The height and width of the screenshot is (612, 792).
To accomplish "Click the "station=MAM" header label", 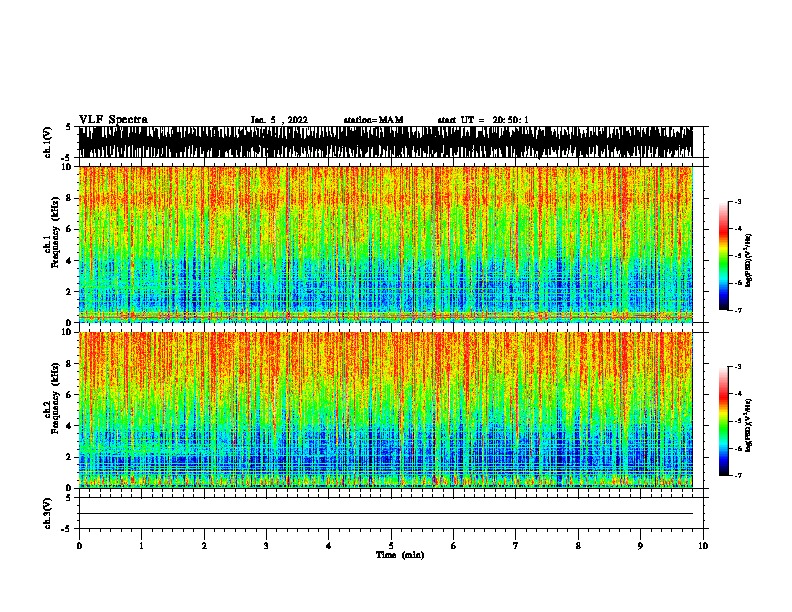I will [x=373, y=120].
